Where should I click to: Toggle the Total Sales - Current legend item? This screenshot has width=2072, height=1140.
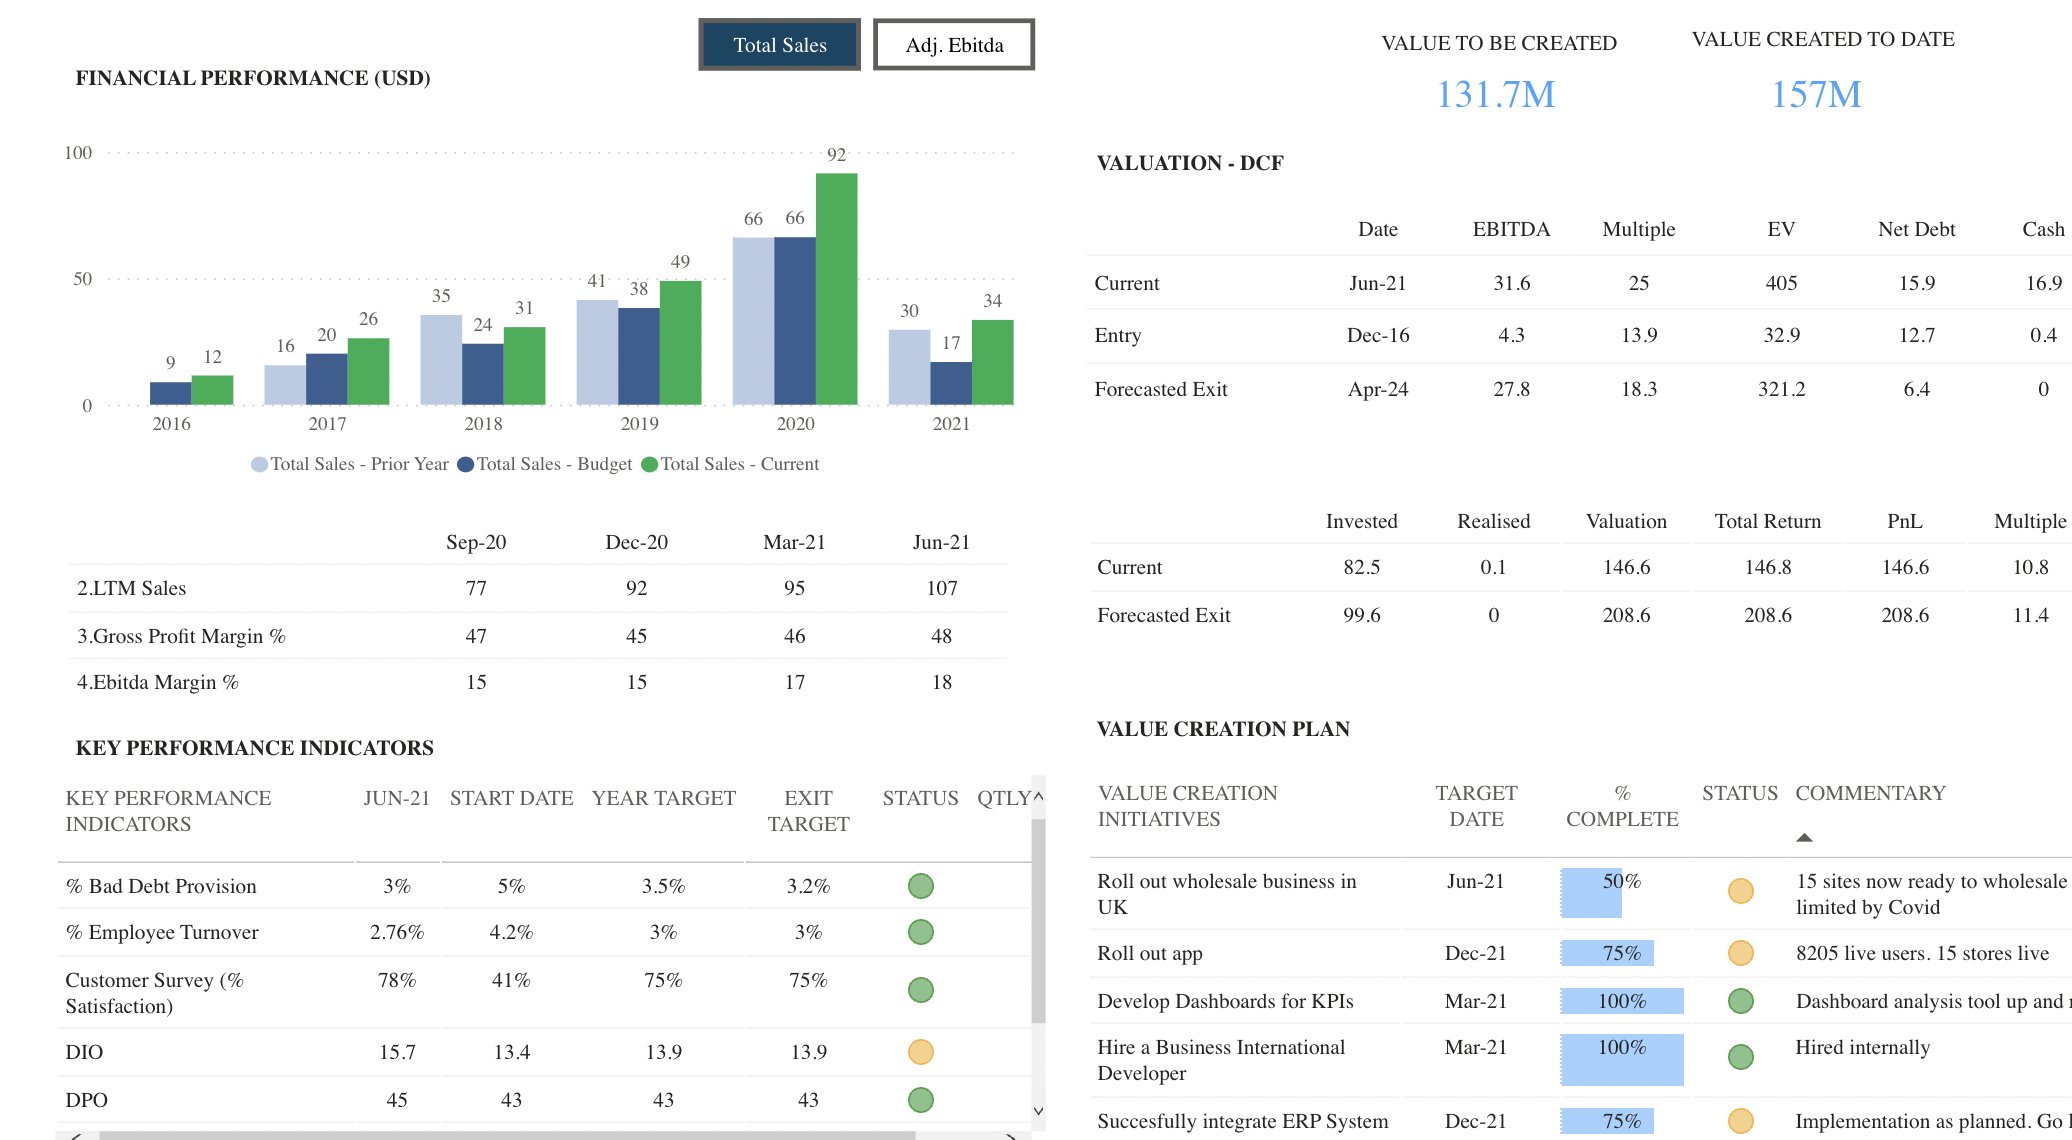[740, 464]
